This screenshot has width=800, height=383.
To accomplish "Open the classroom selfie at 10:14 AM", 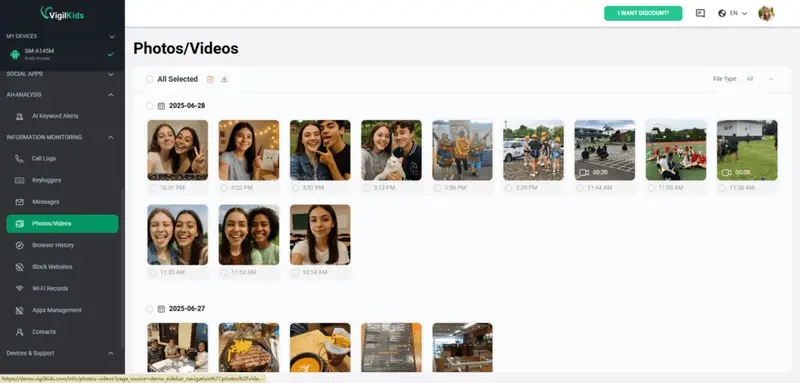I will 320,235.
